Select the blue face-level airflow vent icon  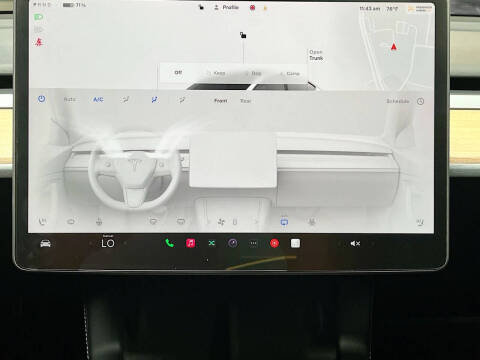pos(154,99)
